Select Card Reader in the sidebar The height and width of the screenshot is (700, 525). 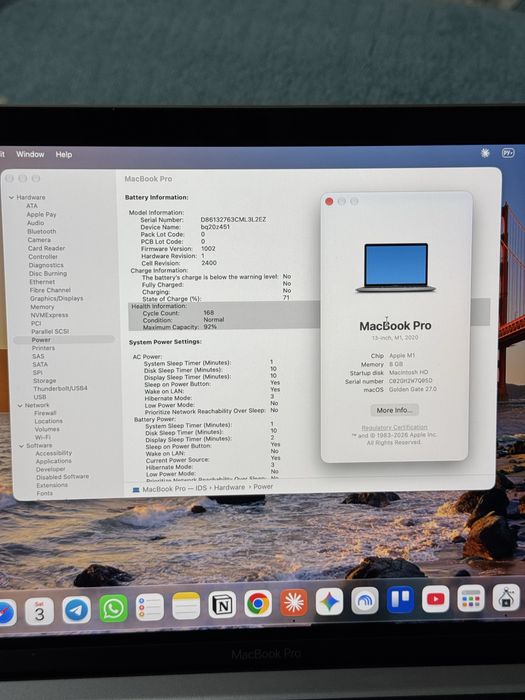[x=46, y=248]
